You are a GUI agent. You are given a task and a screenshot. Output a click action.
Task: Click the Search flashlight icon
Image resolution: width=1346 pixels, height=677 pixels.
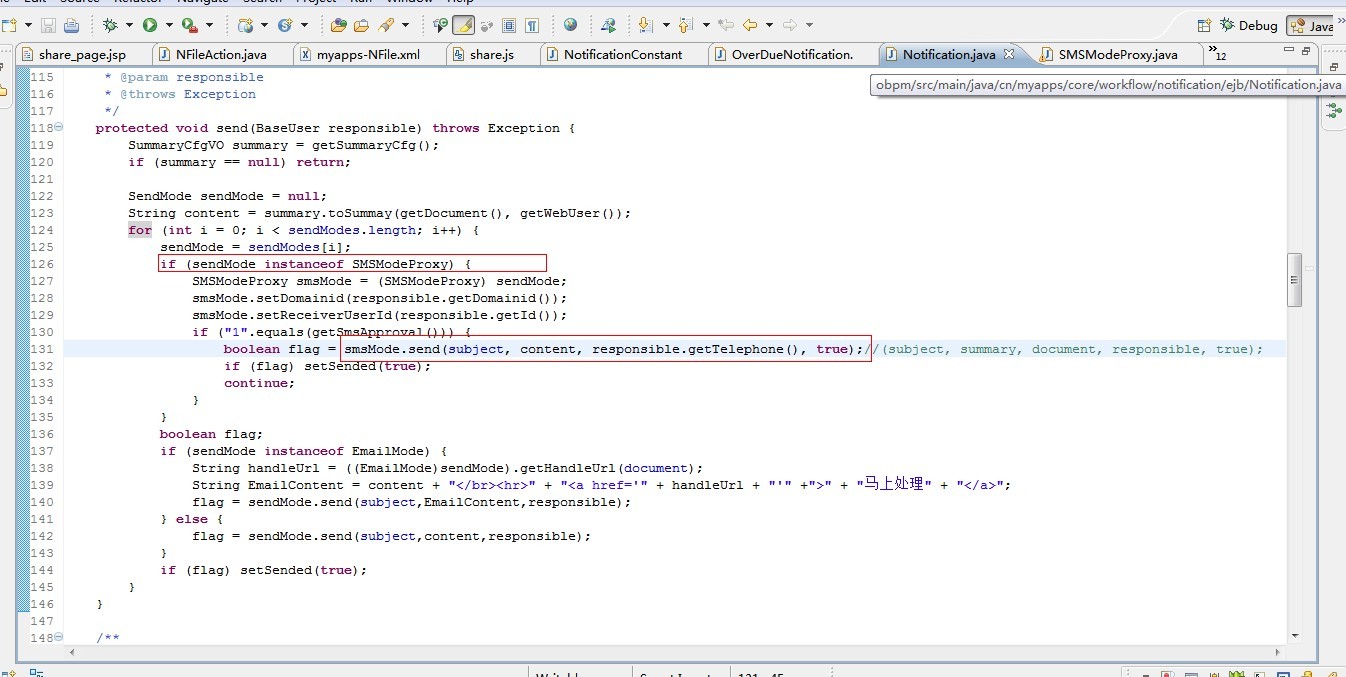[x=385, y=25]
